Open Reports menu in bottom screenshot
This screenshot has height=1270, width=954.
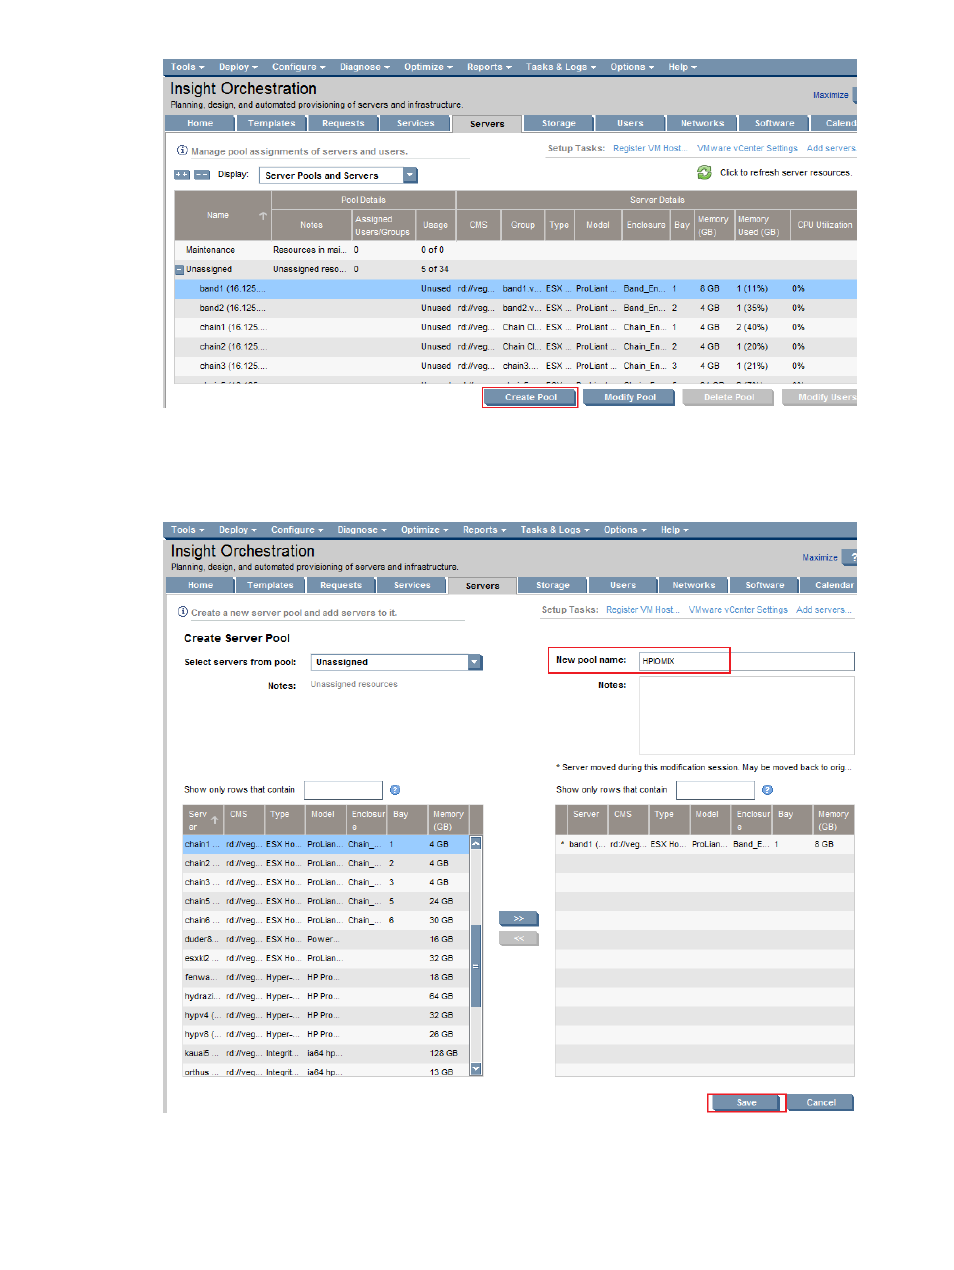[x=484, y=530]
